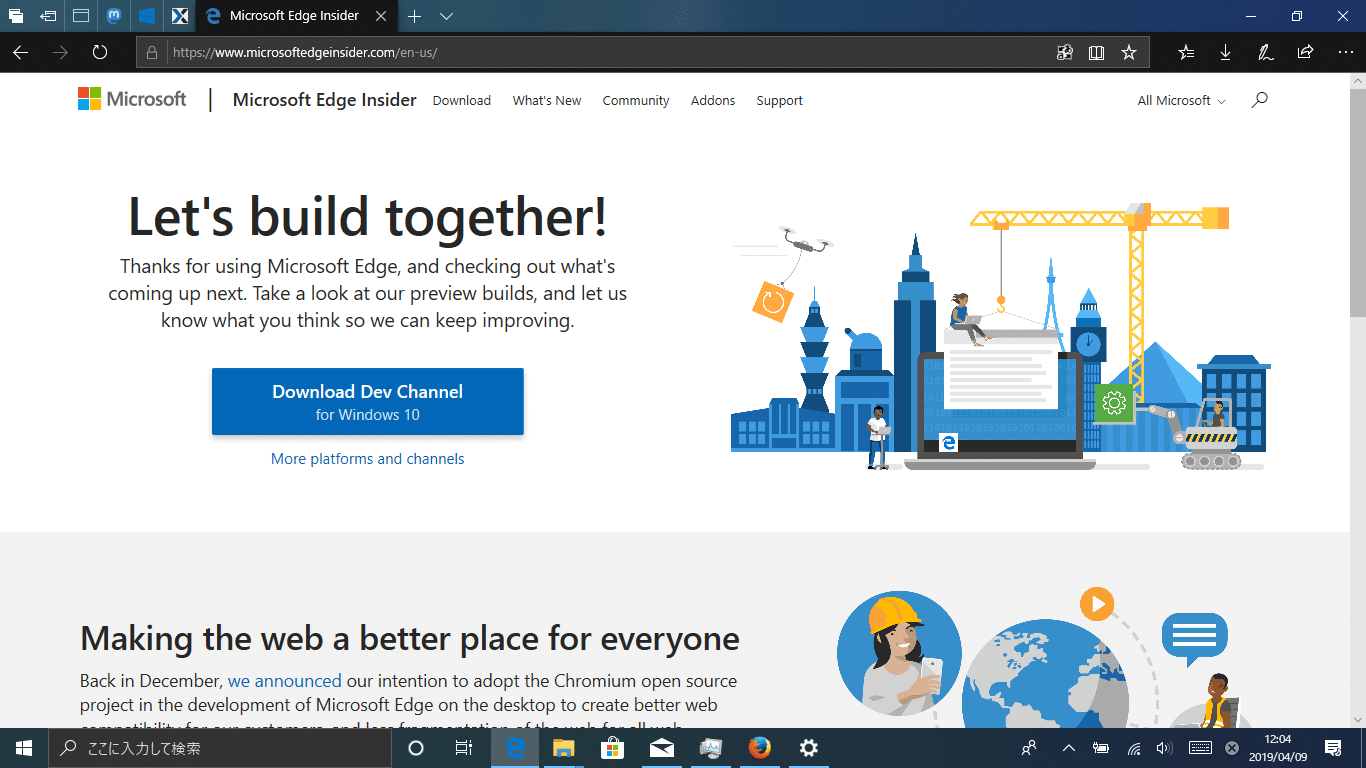Screen dimensions: 1366x768
Task: Open the page translate icon
Action: (1065, 53)
